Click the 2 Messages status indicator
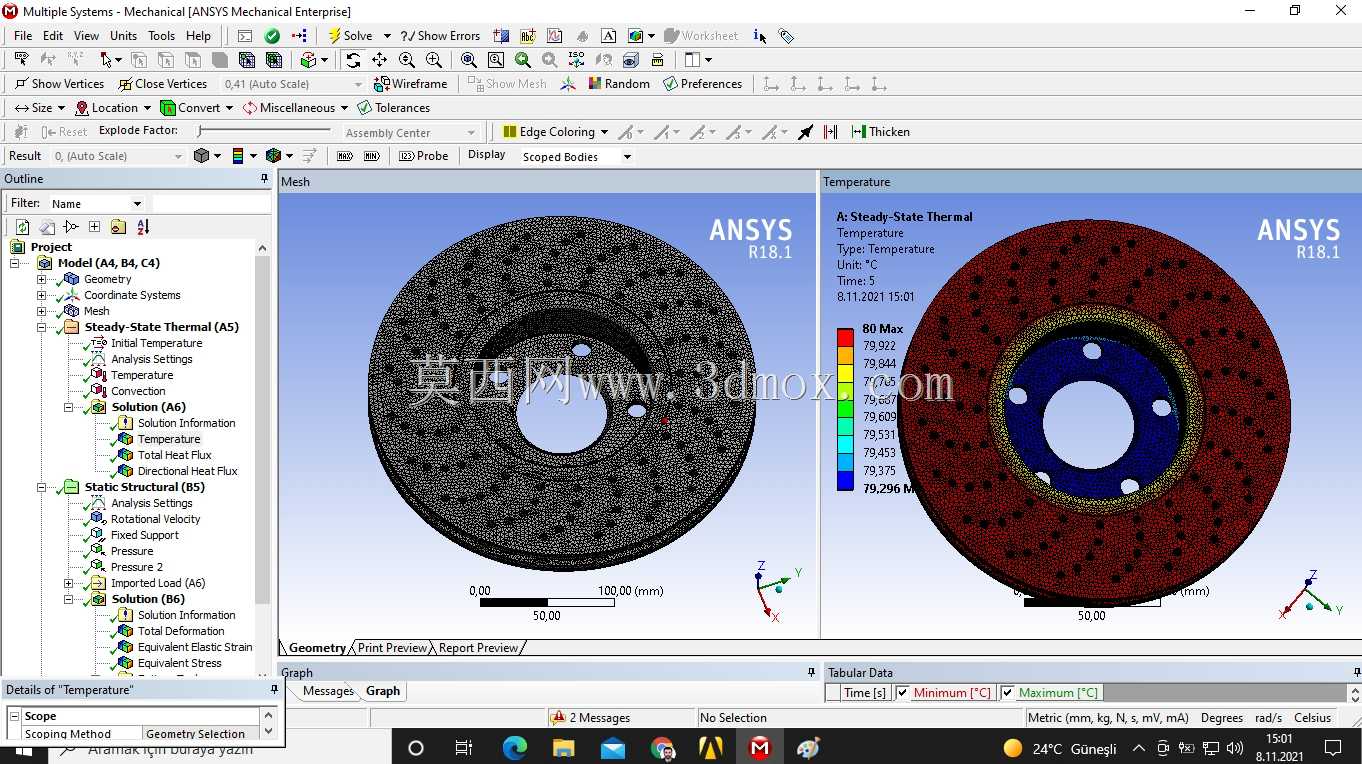This screenshot has width=1362, height=764. point(591,718)
